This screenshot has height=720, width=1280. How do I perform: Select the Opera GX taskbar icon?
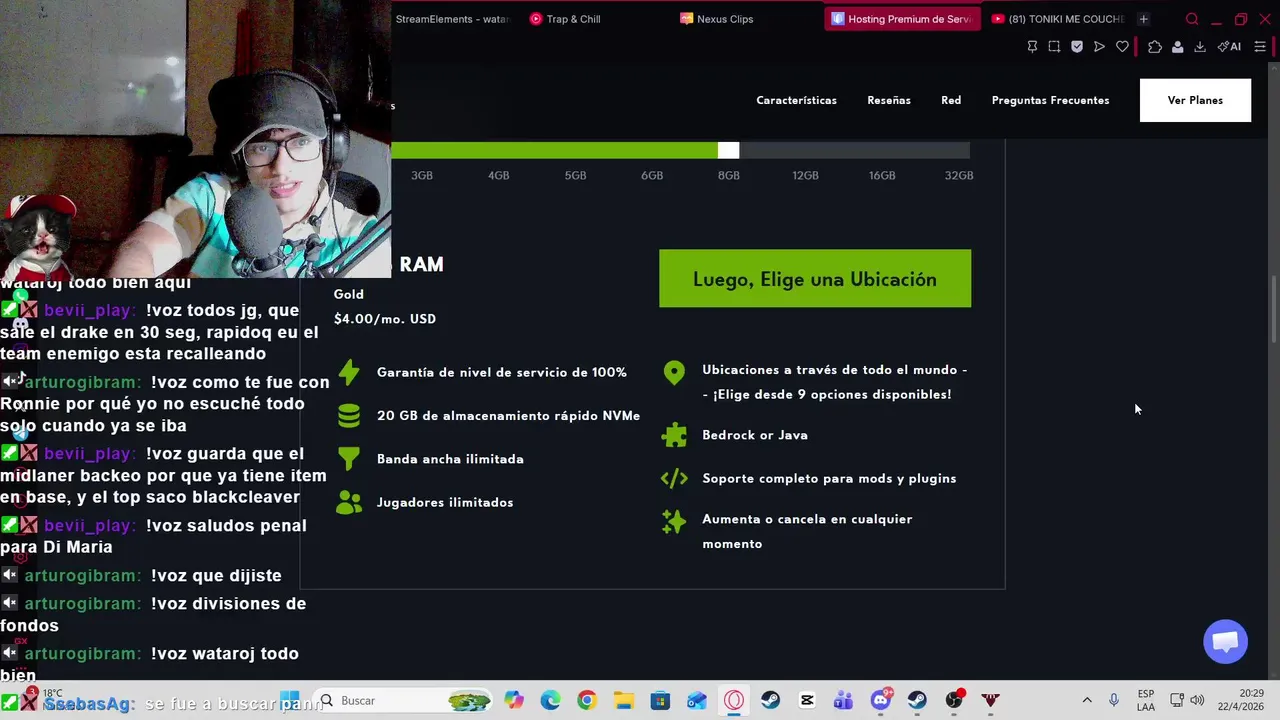coord(734,700)
